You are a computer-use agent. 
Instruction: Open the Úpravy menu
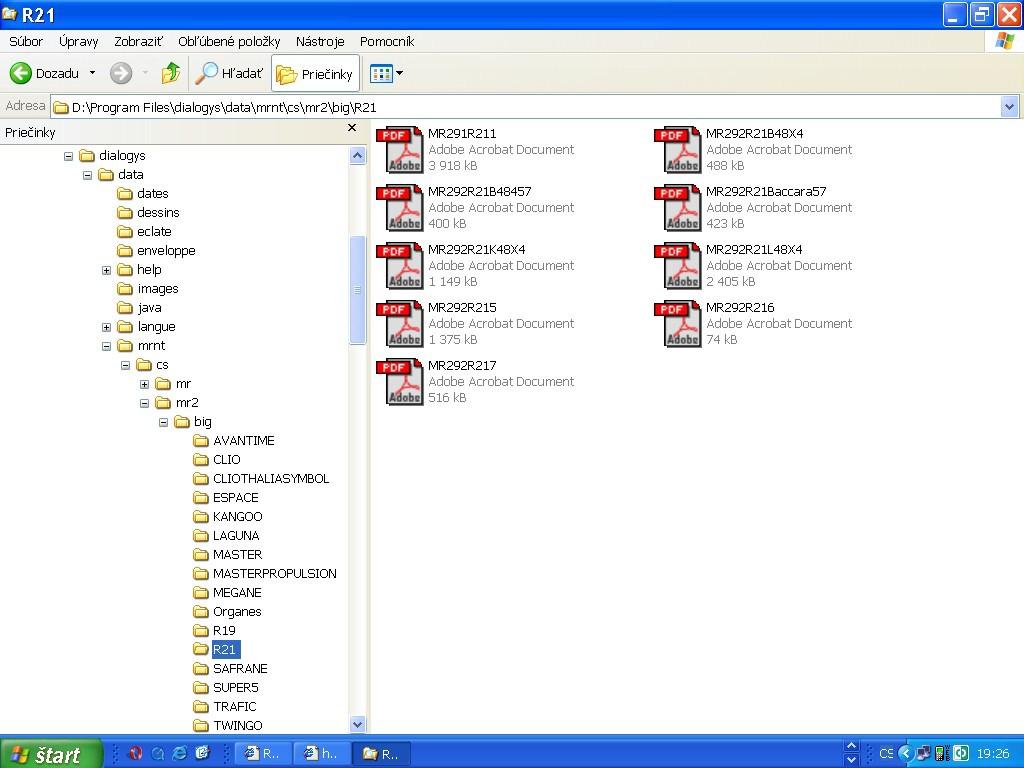(x=78, y=41)
